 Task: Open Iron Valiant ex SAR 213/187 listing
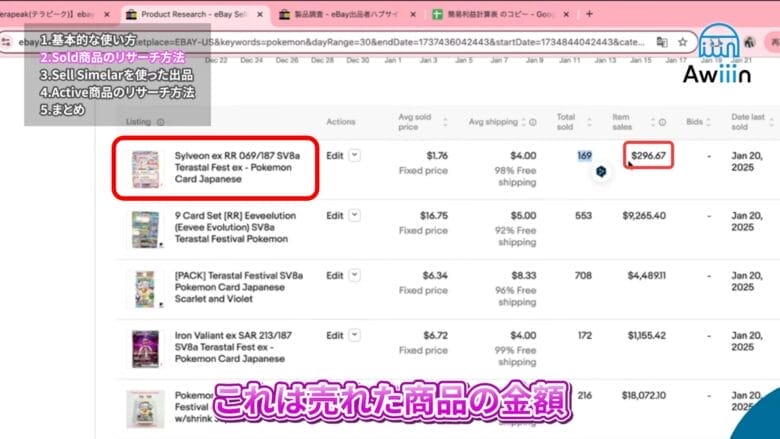(233, 347)
